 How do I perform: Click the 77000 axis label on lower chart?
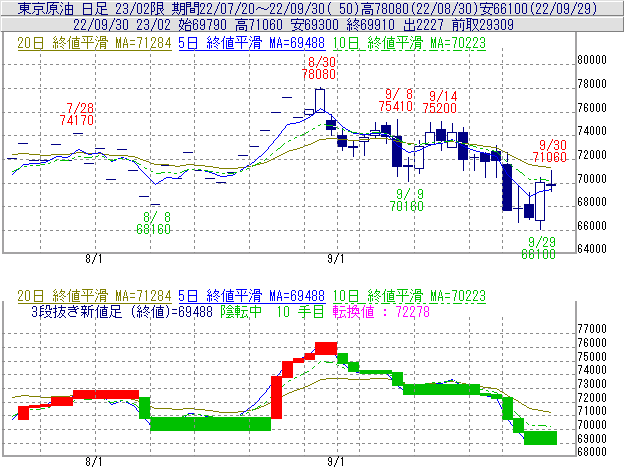(x=592, y=329)
